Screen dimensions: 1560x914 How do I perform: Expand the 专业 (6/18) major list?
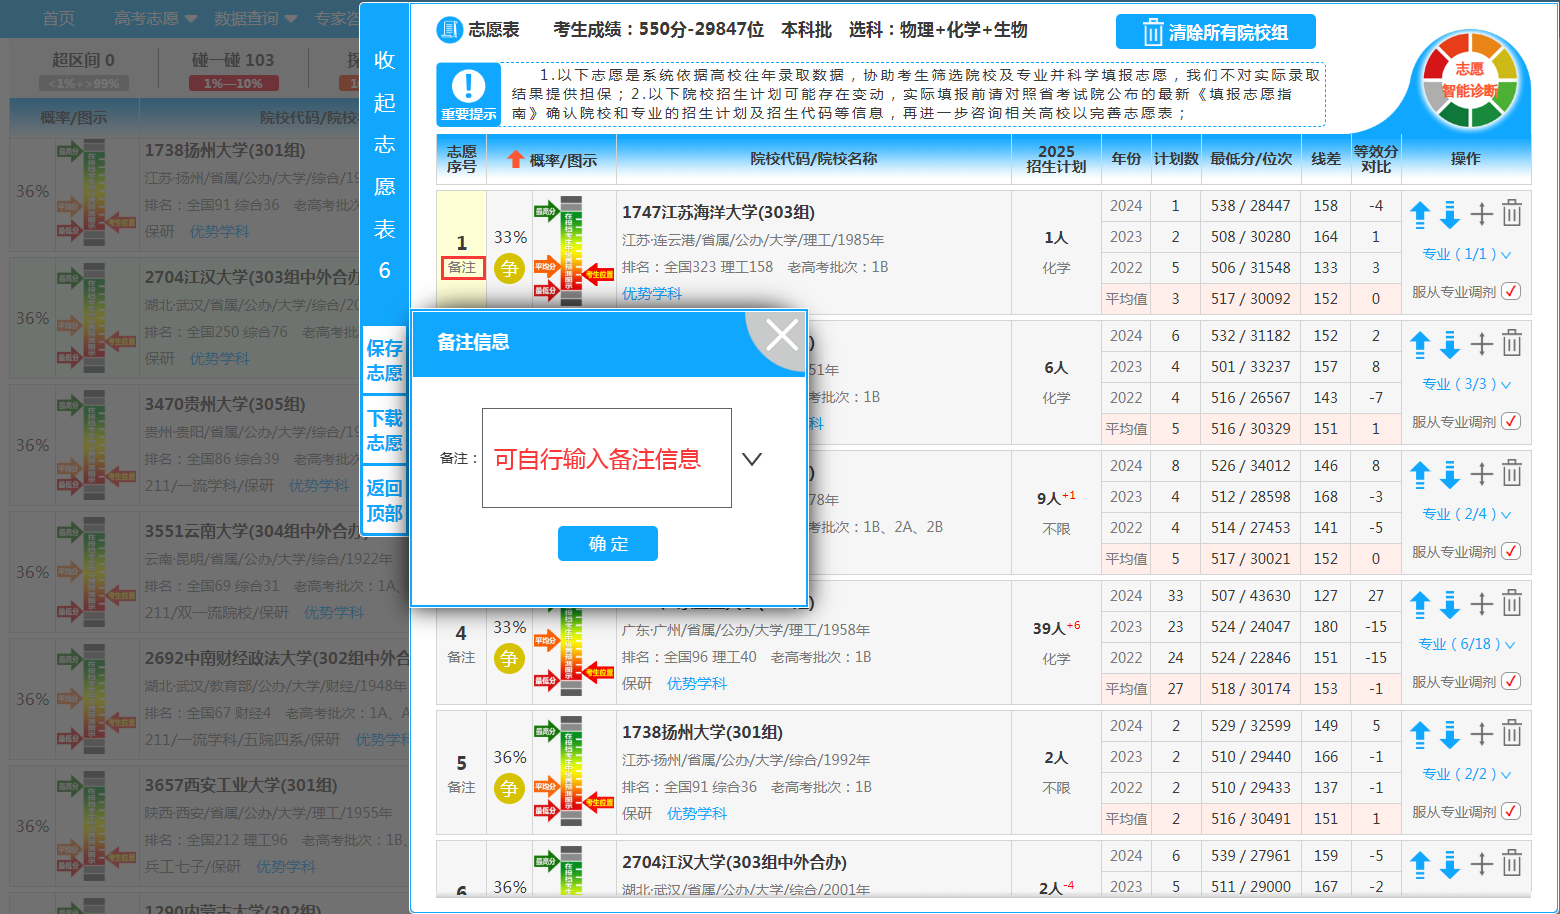click(x=1466, y=644)
